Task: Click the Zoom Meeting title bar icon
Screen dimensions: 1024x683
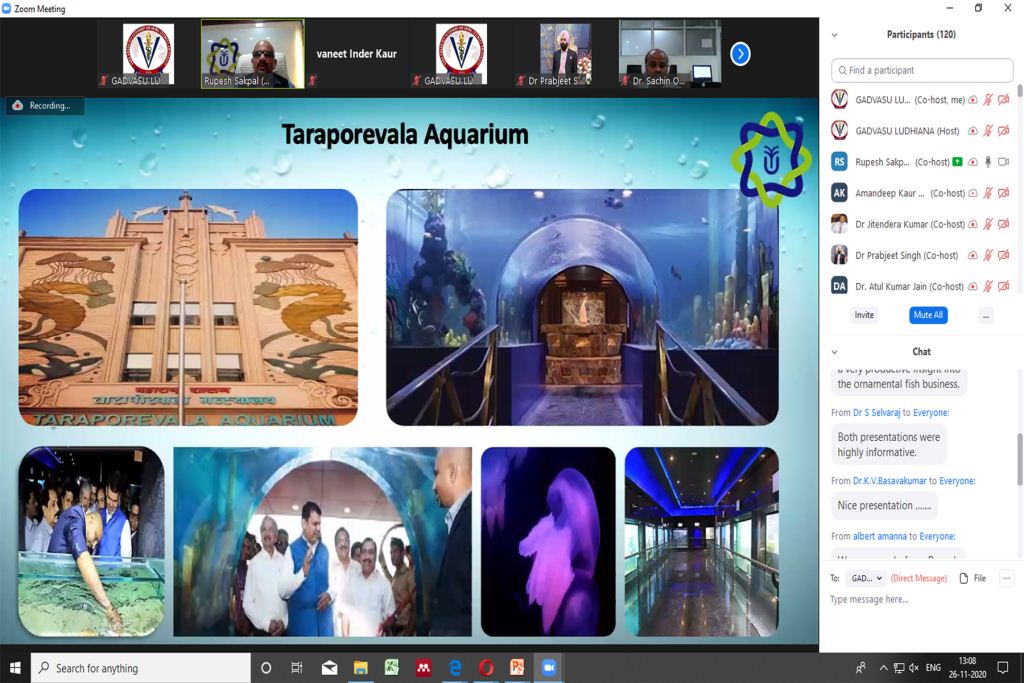Action: coord(7,8)
